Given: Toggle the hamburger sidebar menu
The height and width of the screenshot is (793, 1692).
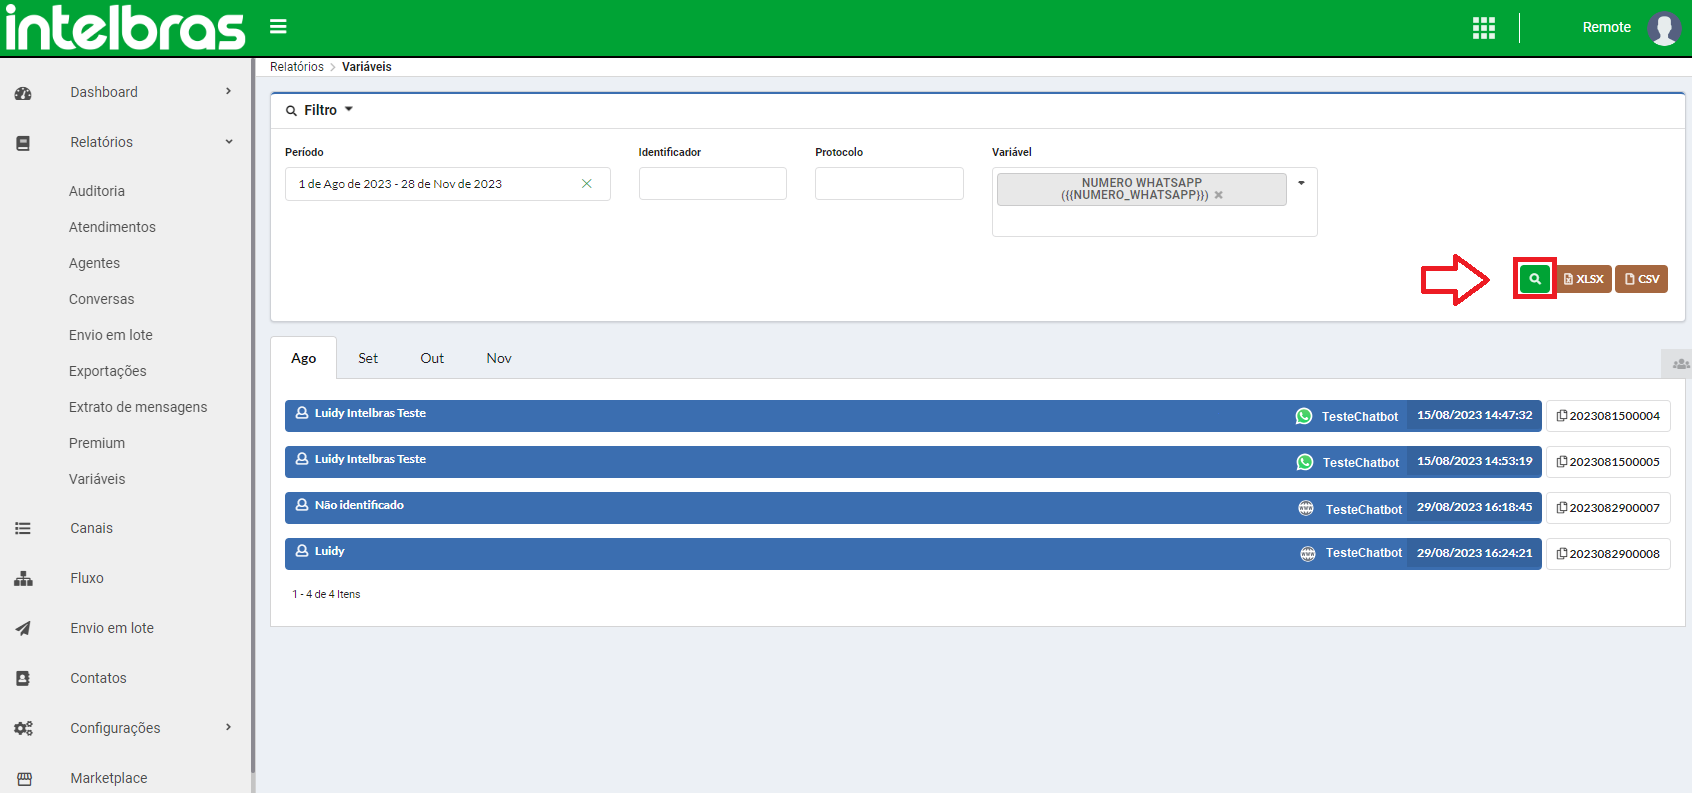Looking at the screenshot, I should [278, 27].
